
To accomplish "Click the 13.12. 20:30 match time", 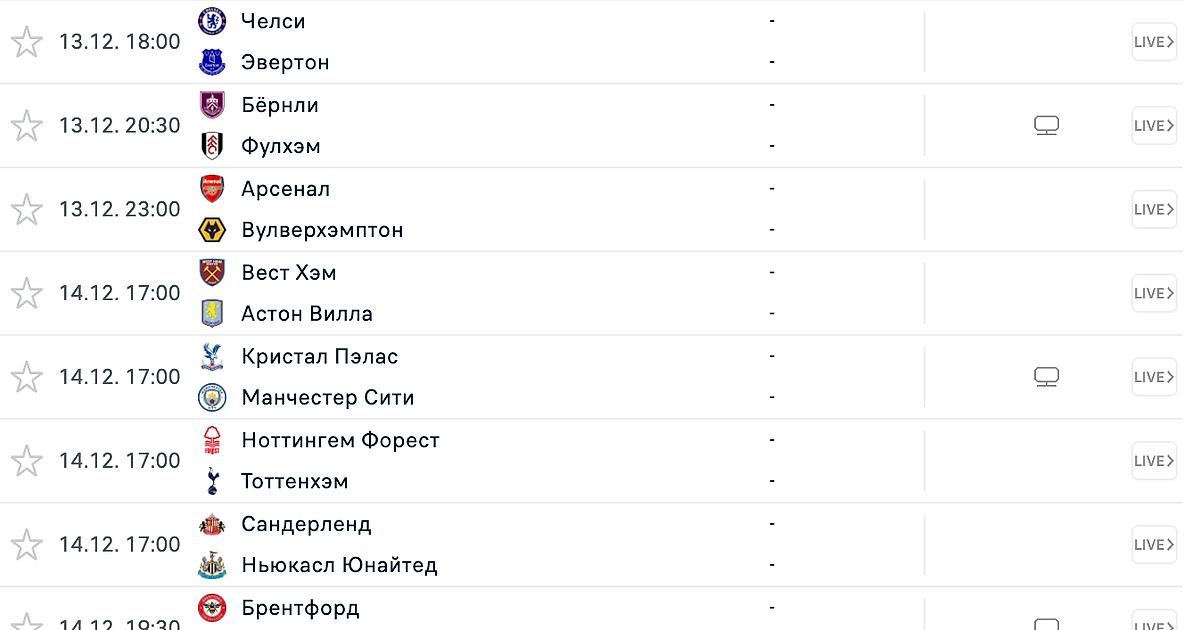I will click(x=119, y=126).
